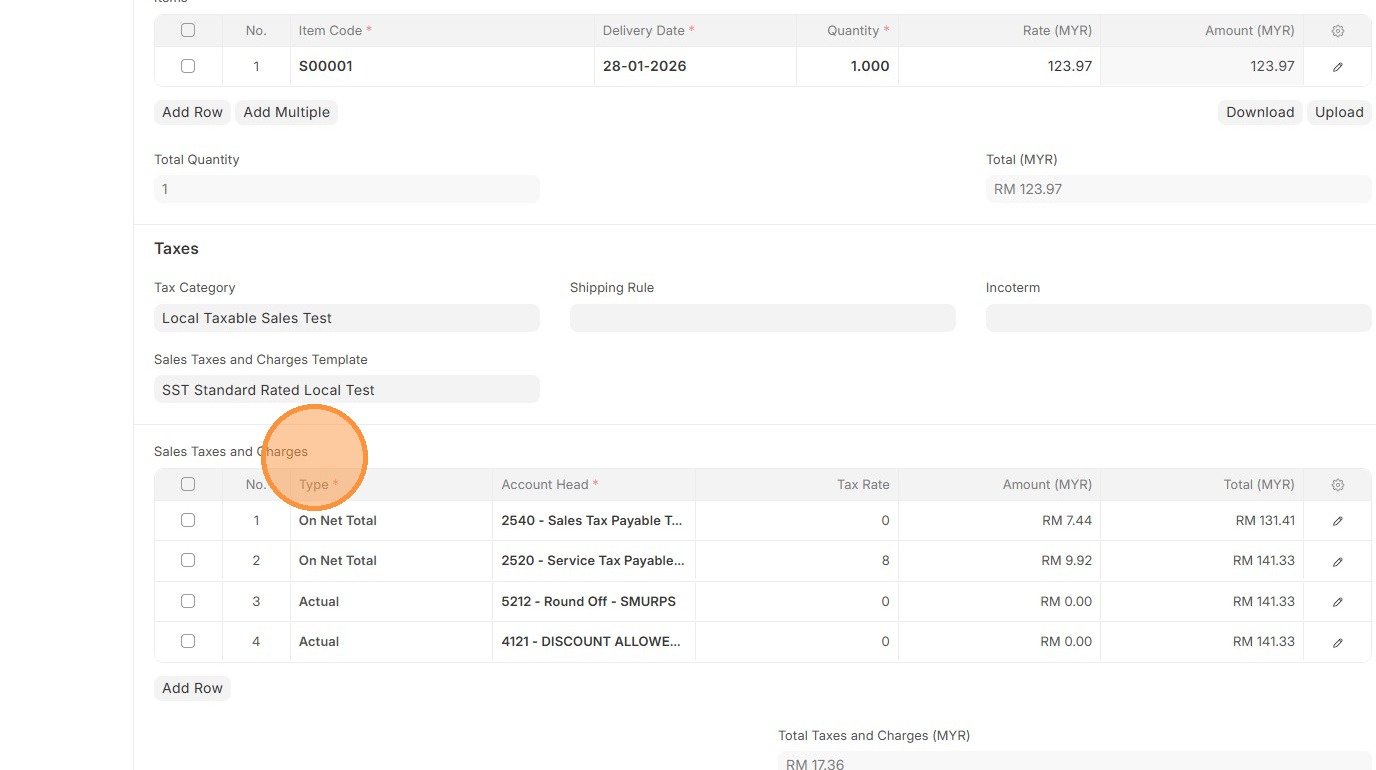The width and height of the screenshot is (1376, 770).
Task: Edit item row S00001 with the pencil icon
Action: click(x=1337, y=67)
